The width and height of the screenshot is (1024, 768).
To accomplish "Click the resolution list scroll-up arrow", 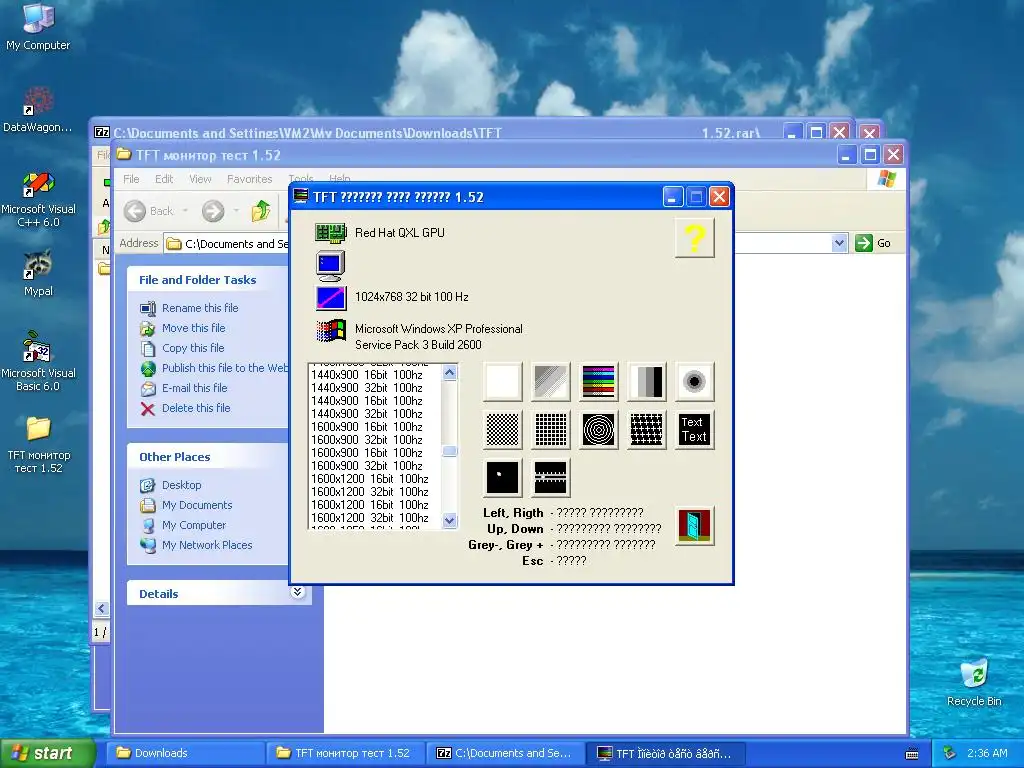I will point(449,373).
